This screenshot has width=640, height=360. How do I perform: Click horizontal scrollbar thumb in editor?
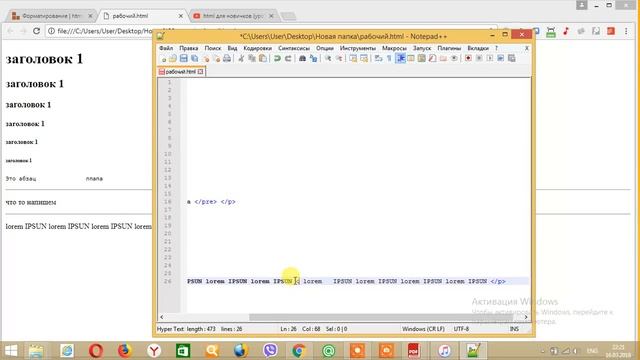(x=380, y=317)
